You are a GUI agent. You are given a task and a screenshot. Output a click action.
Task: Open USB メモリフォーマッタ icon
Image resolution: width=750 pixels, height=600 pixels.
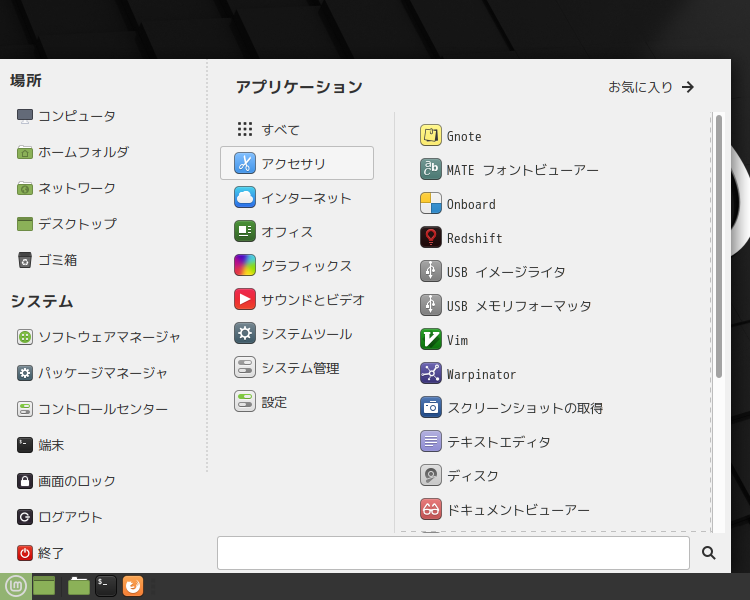(430, 305)
